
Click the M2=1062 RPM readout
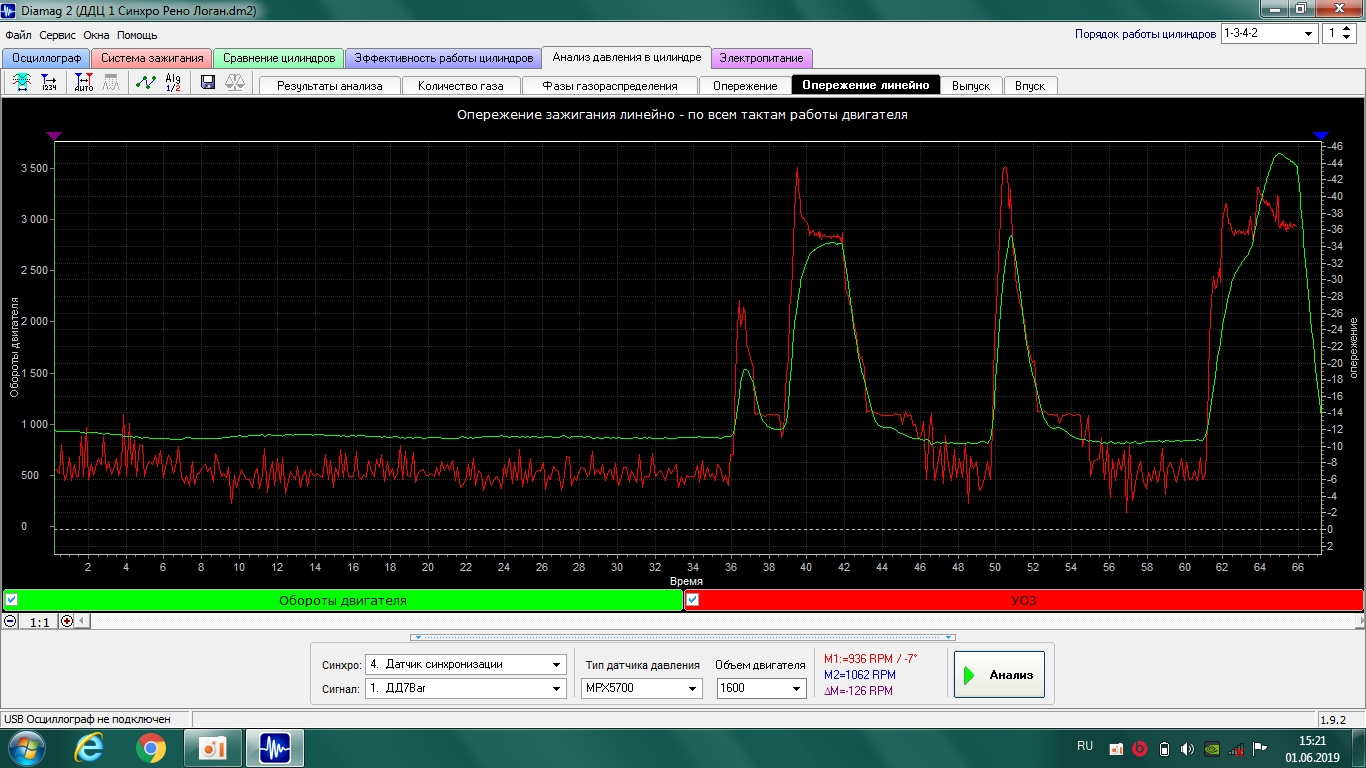pos(859,675)
